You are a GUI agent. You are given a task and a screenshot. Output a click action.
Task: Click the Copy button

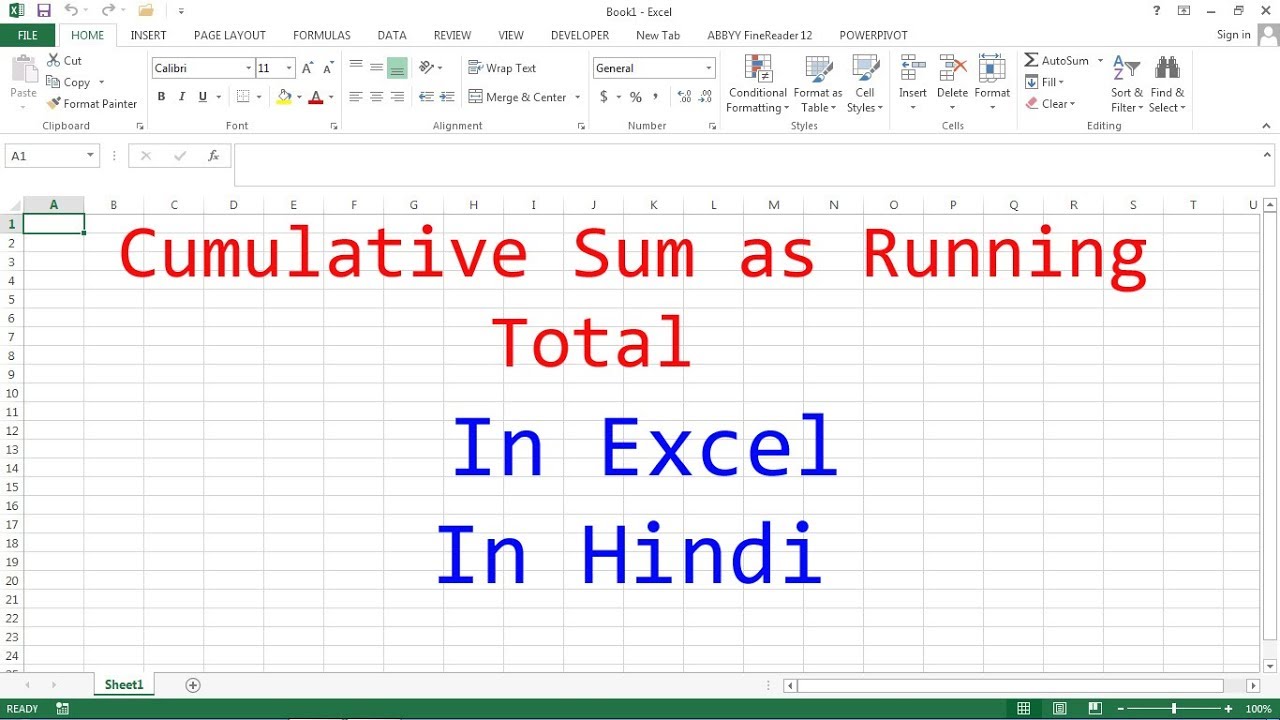[69, 82]
